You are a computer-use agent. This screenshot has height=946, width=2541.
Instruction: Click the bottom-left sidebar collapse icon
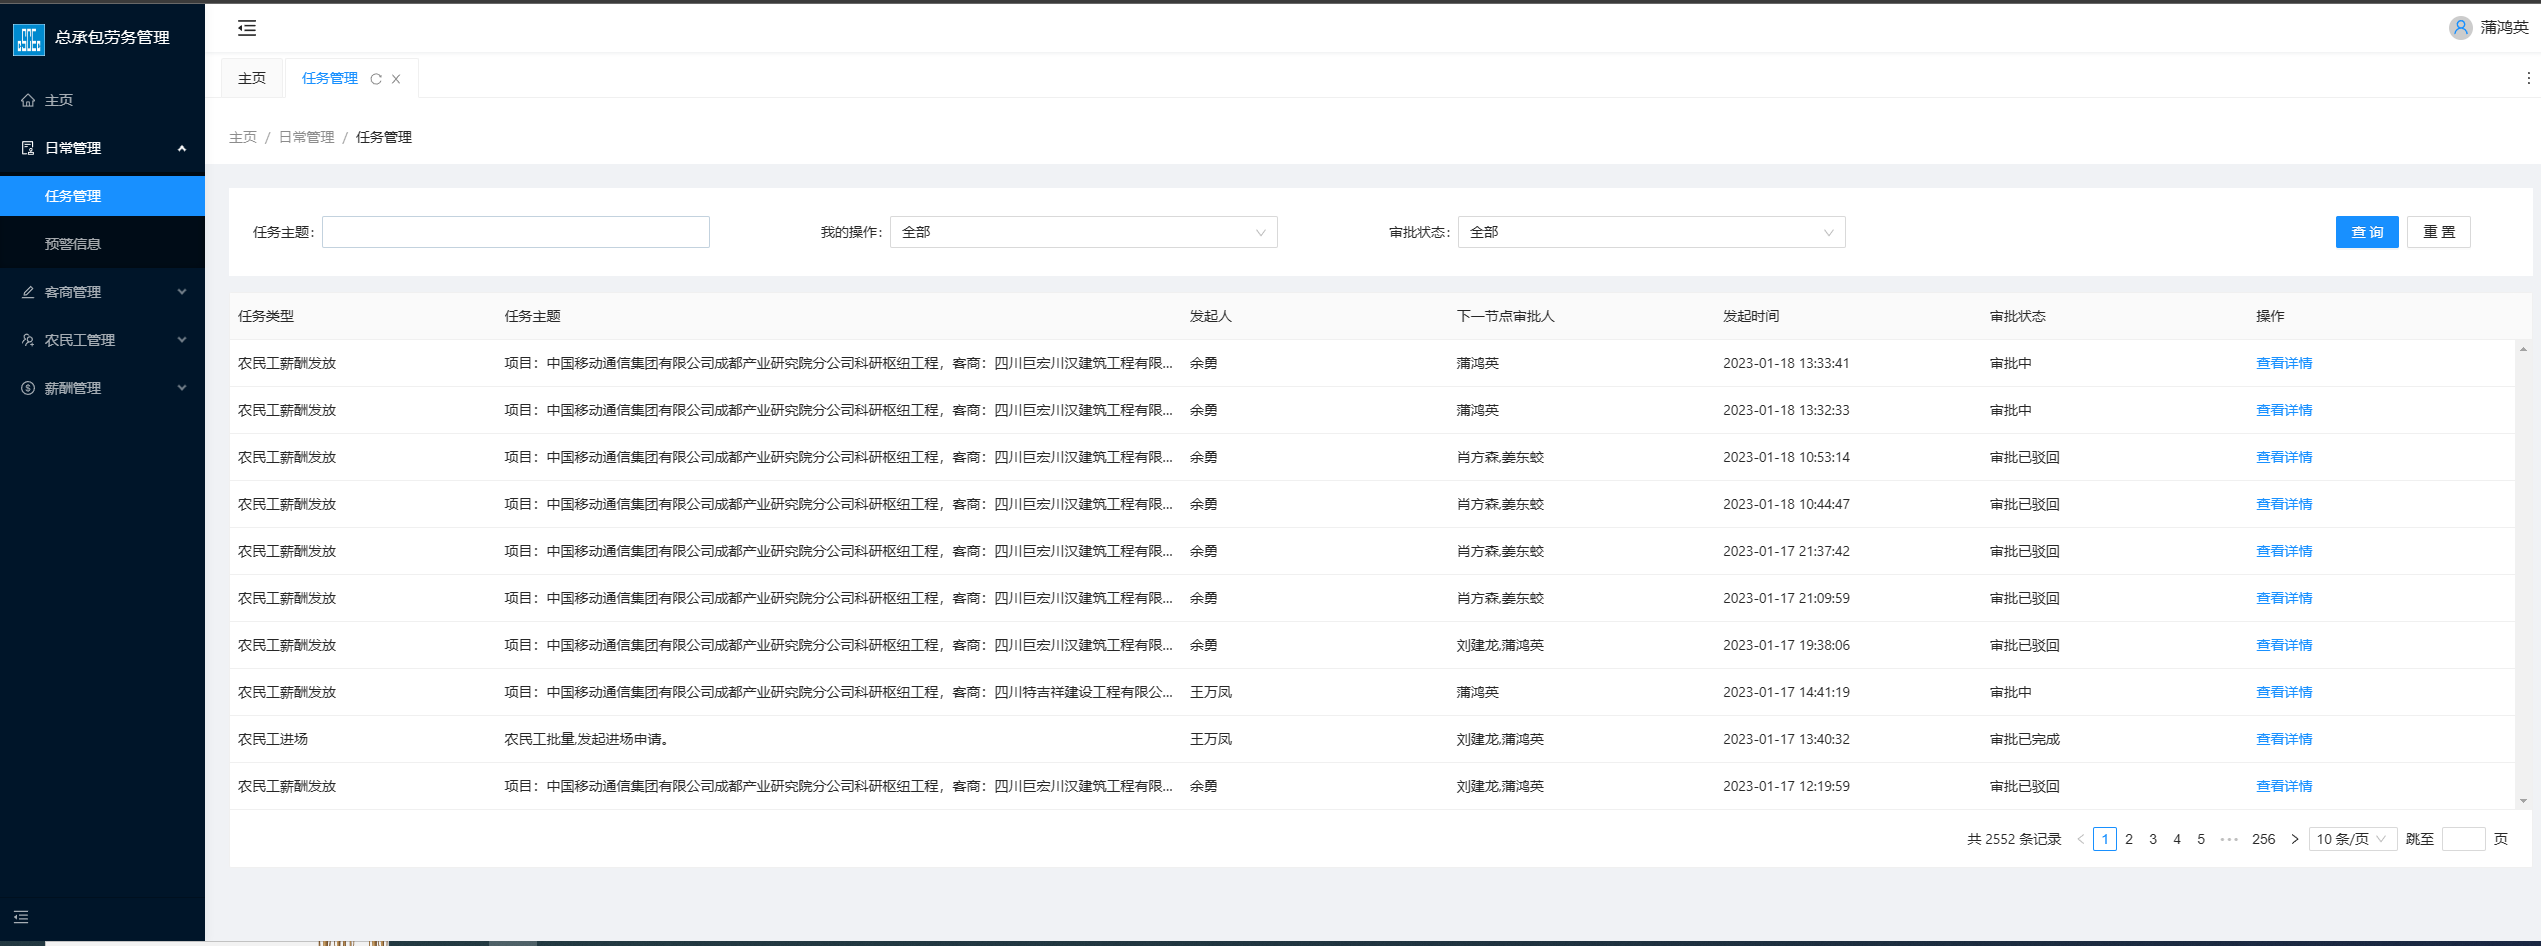click(21, 917)
